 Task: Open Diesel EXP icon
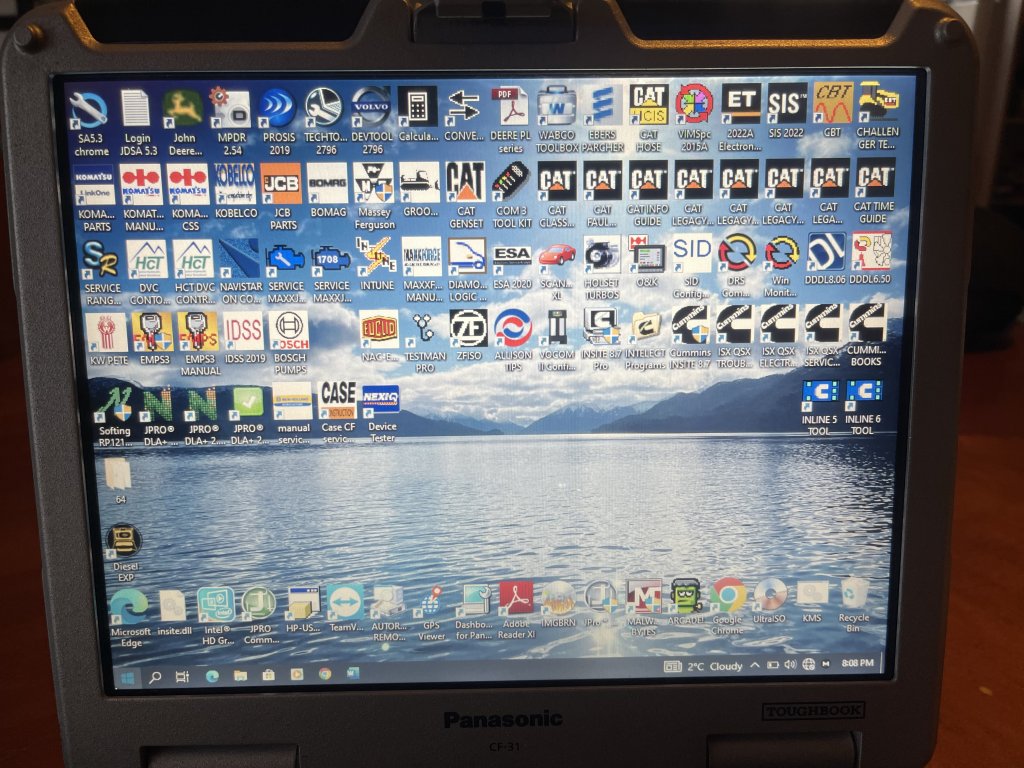123,542
